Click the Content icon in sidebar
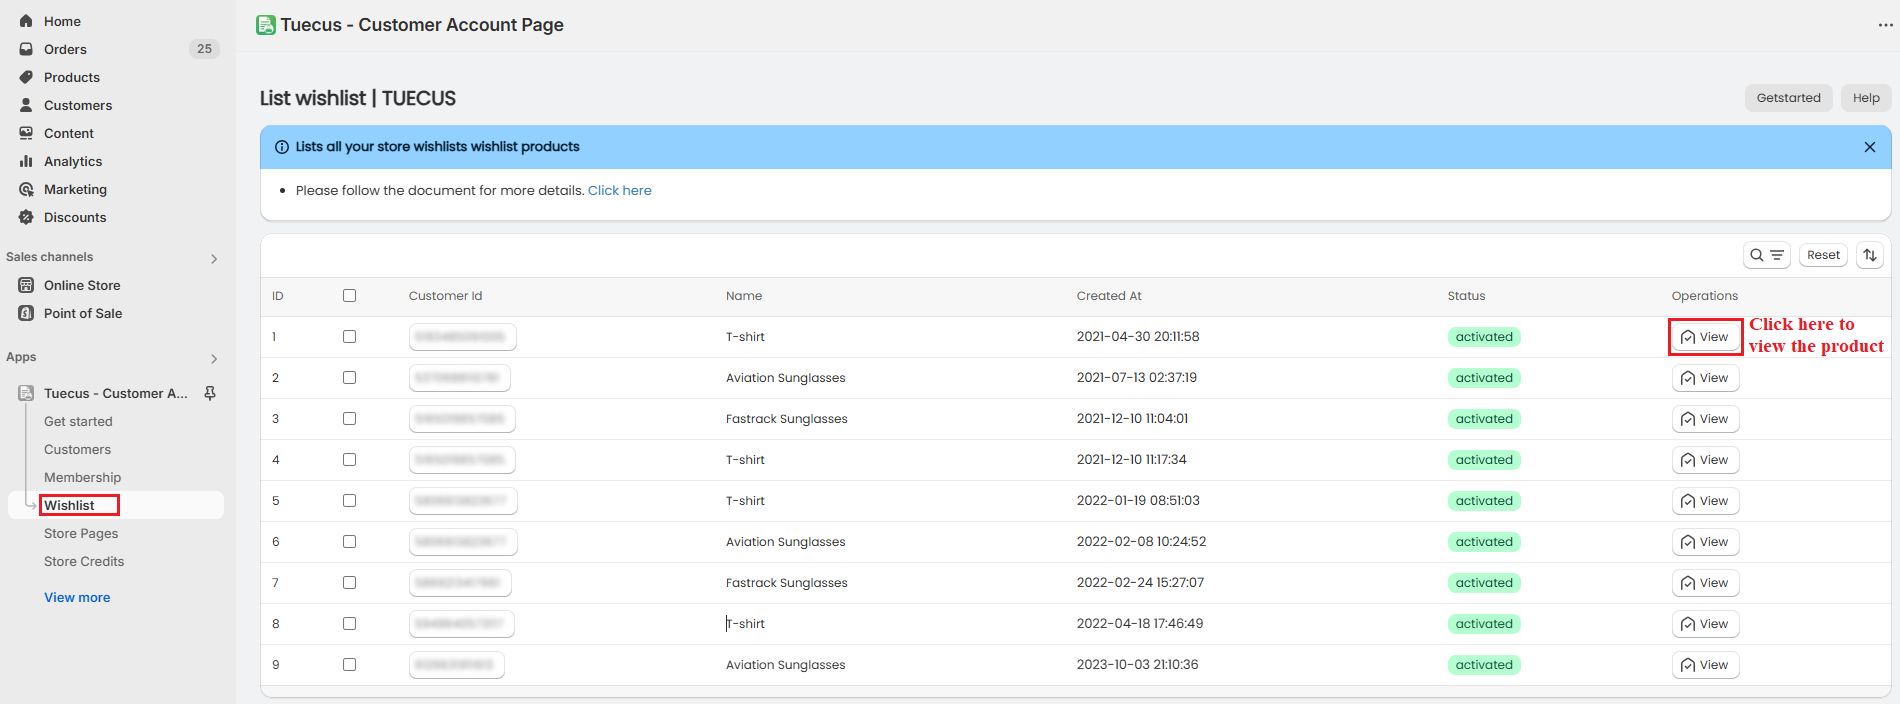The image size is (1900, 704). point(26,133)
